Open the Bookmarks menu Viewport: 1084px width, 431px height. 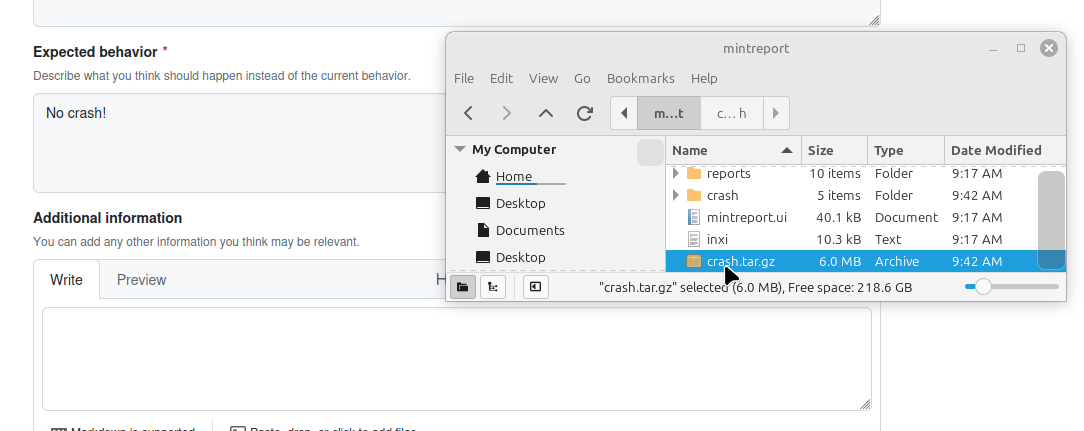coord(641,78)
